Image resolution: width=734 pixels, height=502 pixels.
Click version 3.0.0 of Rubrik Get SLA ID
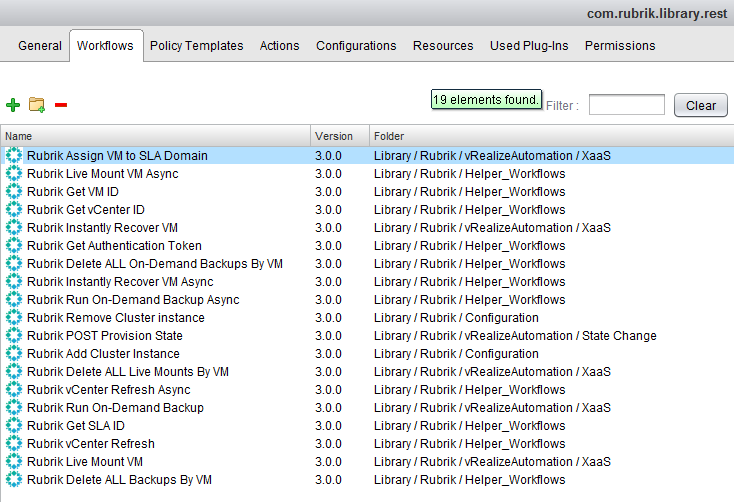tap(328, 426)
